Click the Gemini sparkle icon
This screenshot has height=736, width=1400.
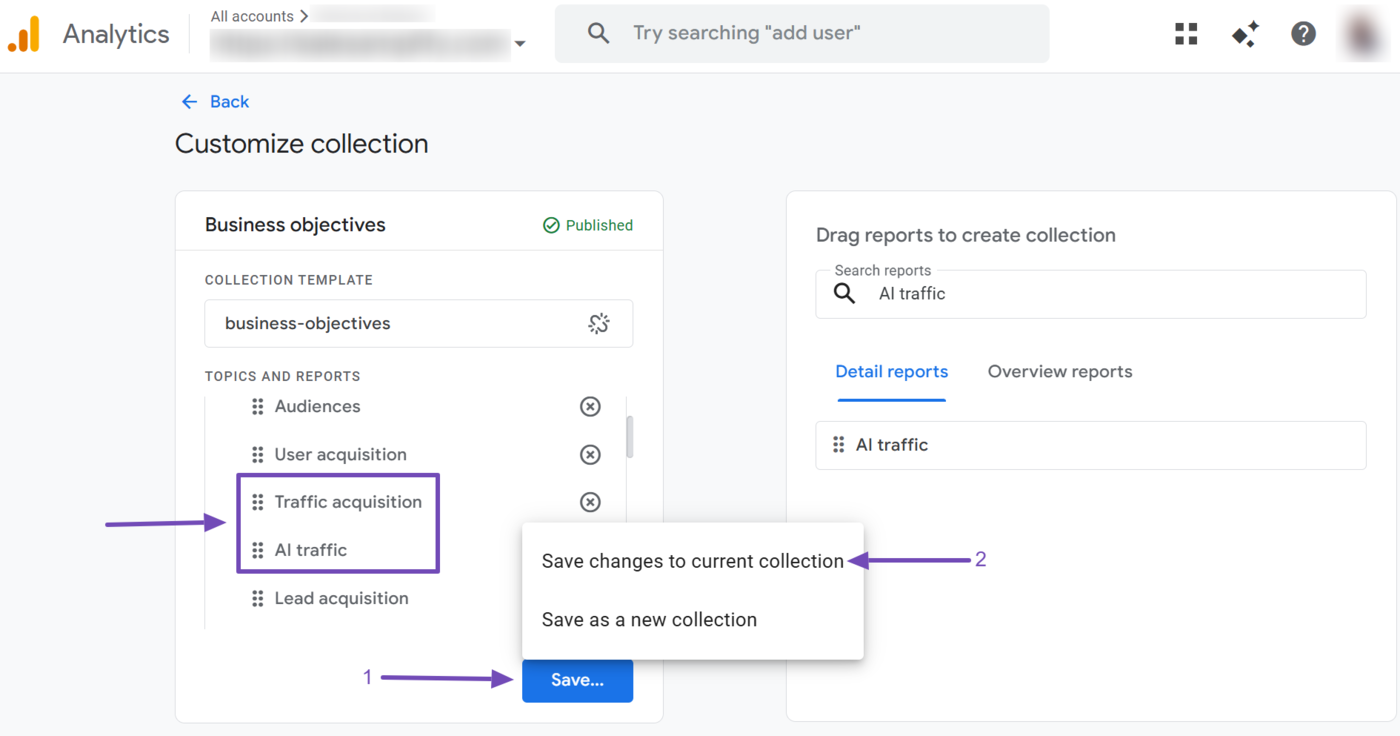(x=1244, y=33)
